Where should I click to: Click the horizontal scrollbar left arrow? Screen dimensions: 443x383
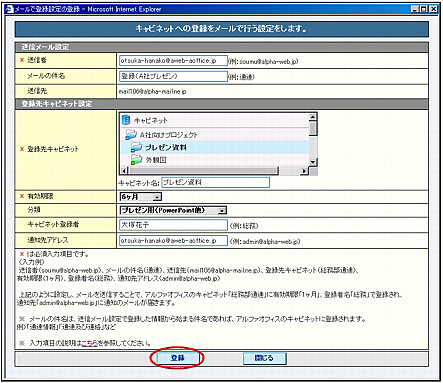click(124, 171)
